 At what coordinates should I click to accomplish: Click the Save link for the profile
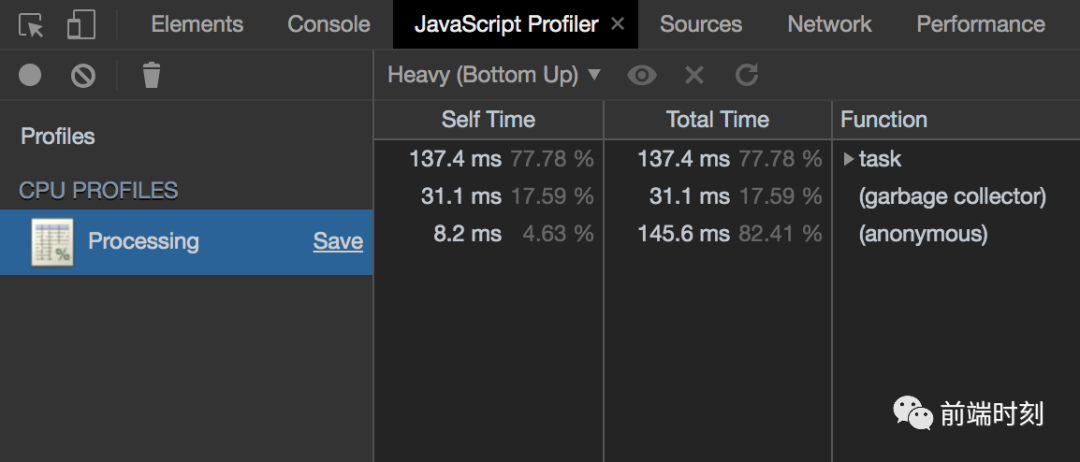pos(338,242)
